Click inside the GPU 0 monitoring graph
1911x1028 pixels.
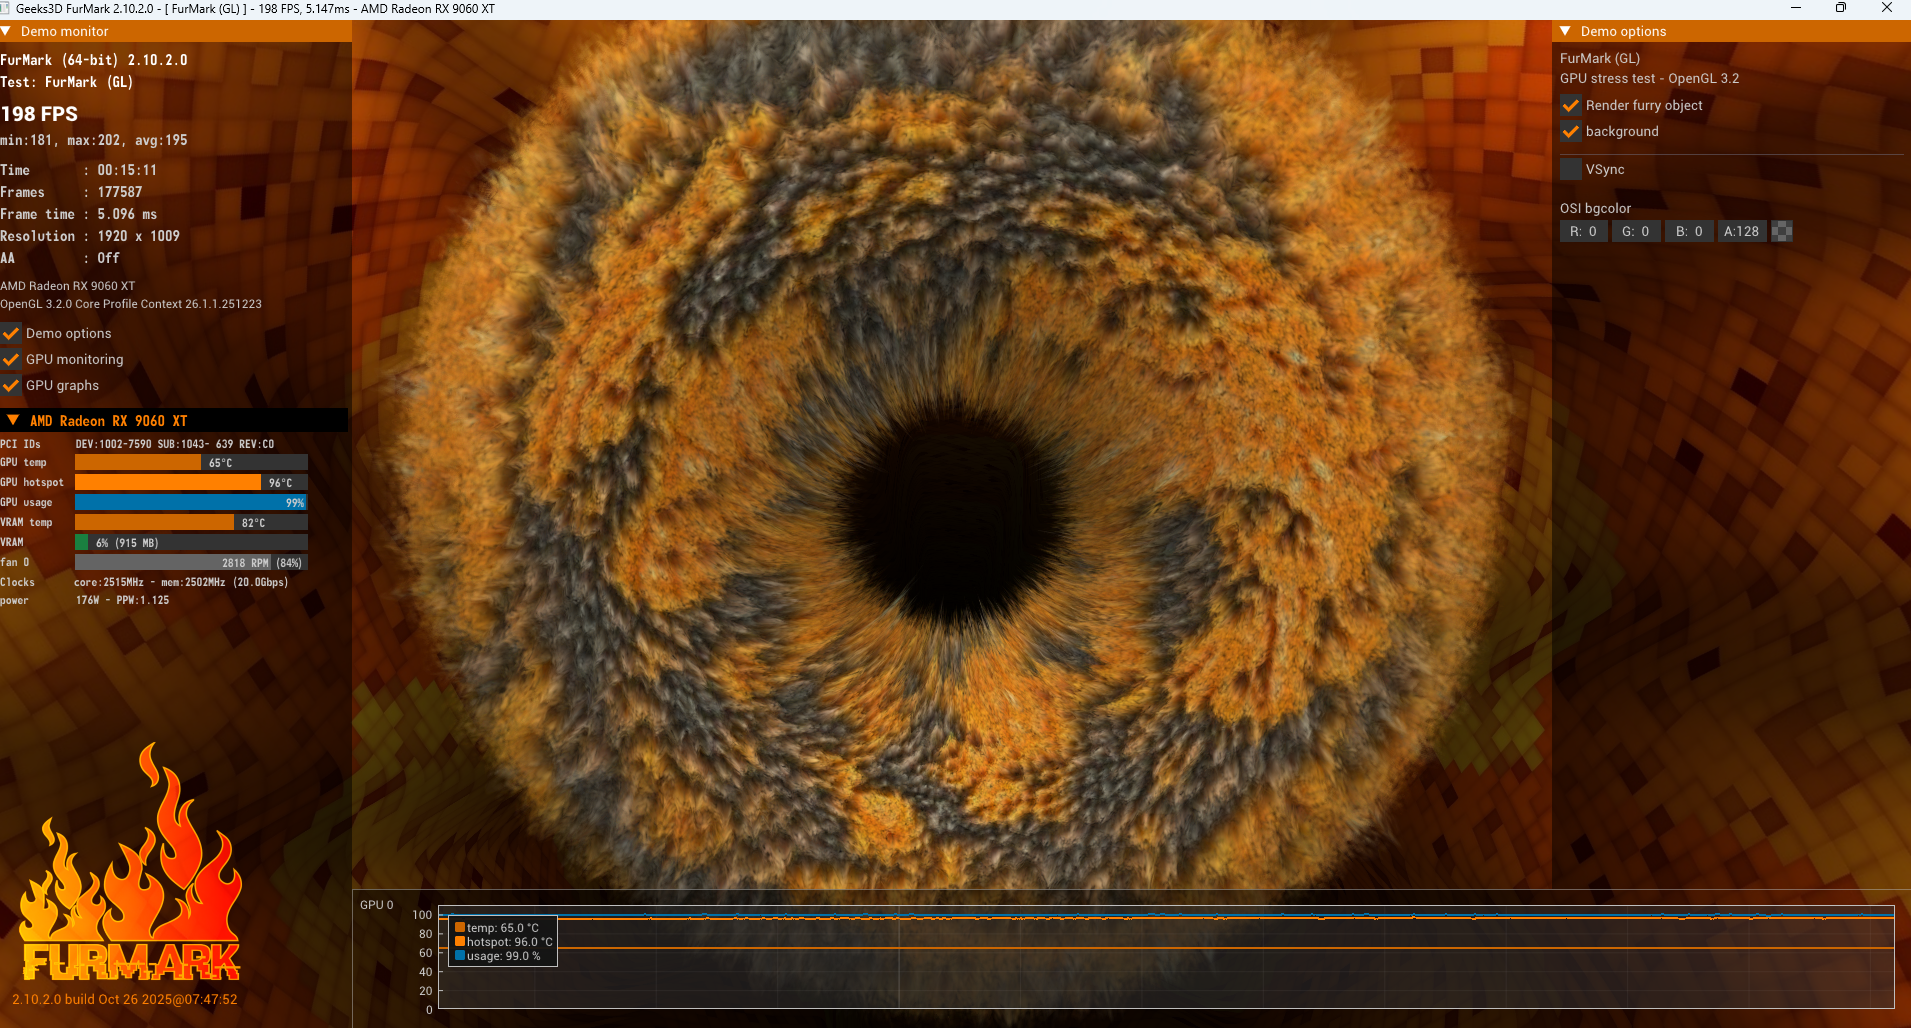coord(1166,958)
